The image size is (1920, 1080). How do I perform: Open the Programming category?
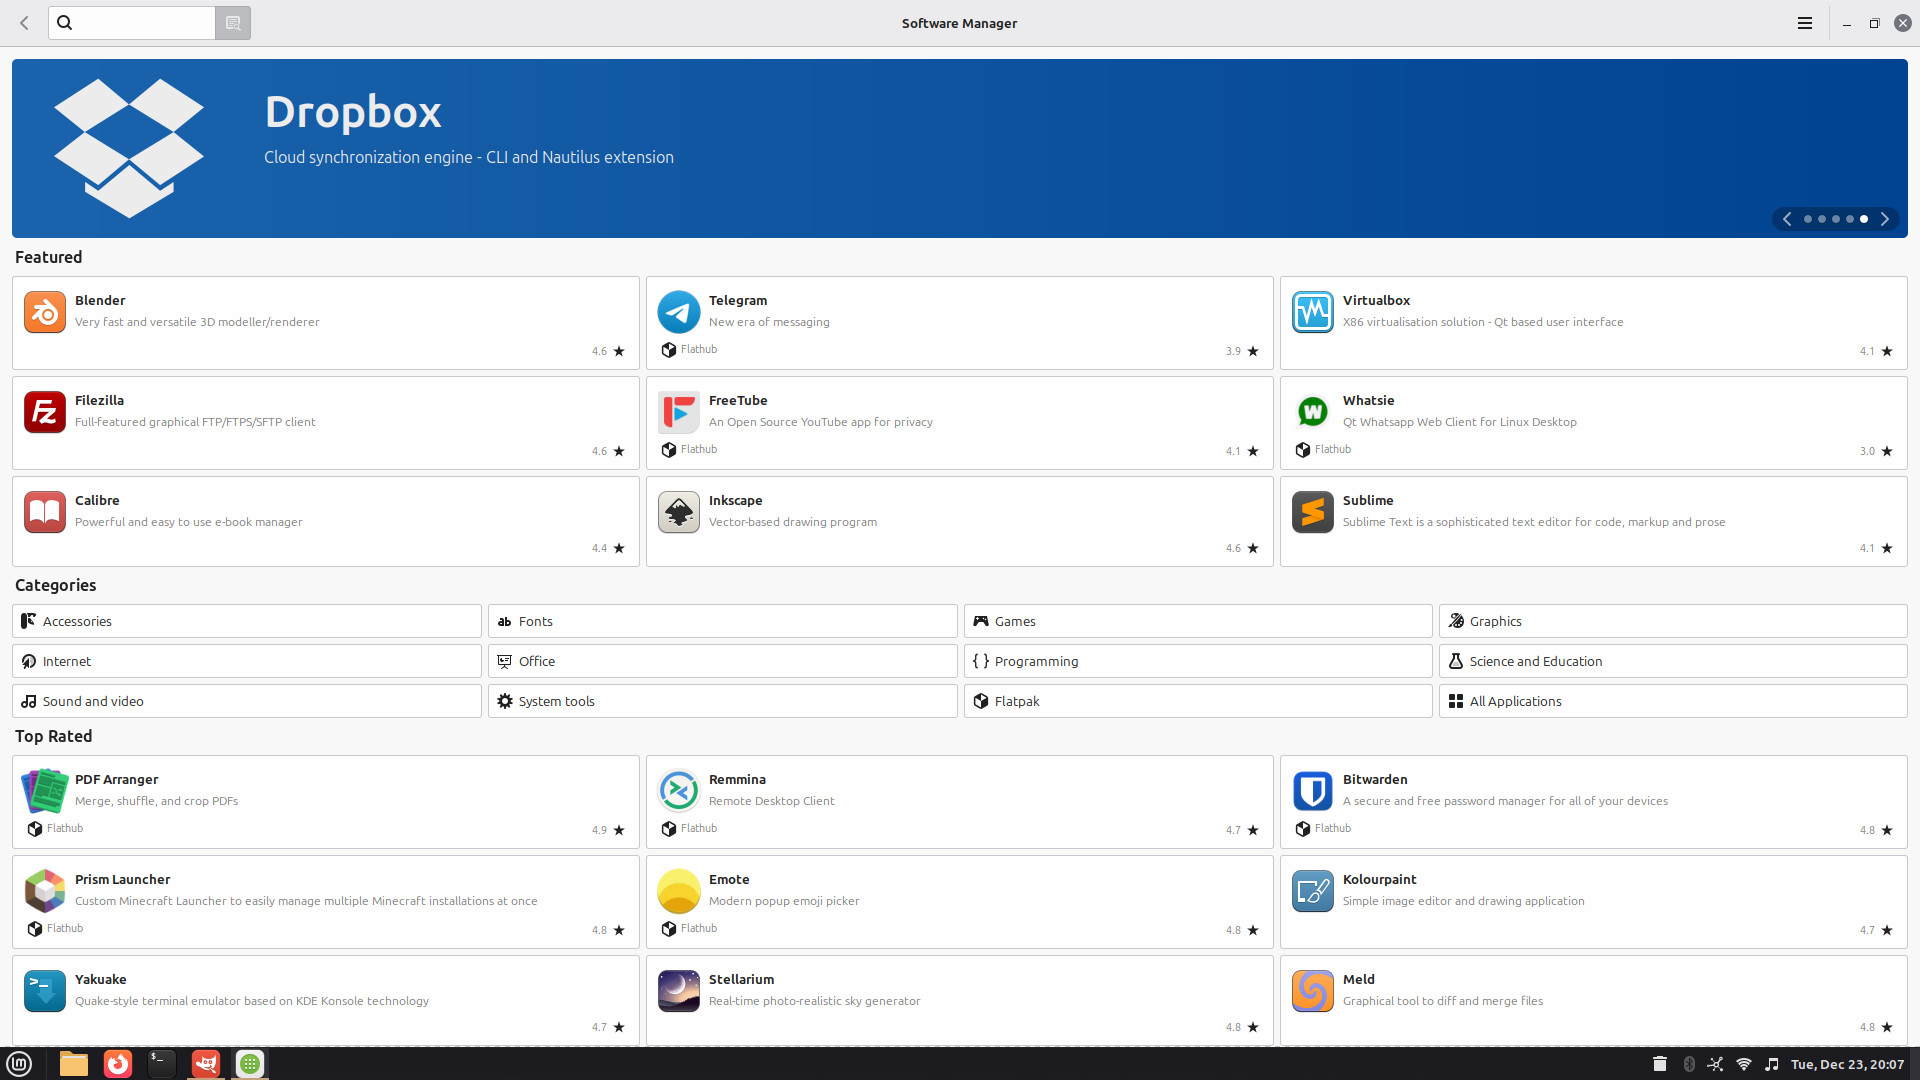[x=1198, y=661]
